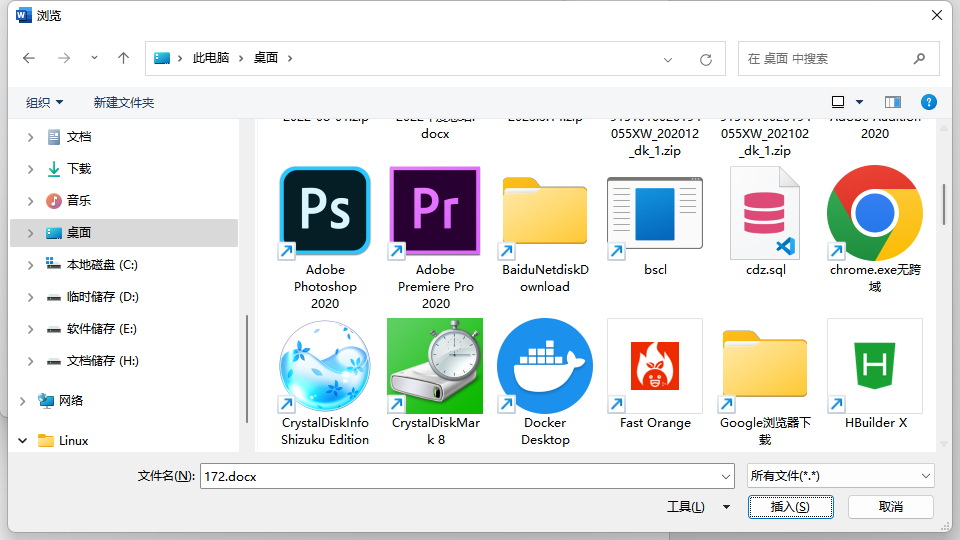Select 桌面 in the navigation pane
Screen dimensions: 960x540
(x=124, y=233)
